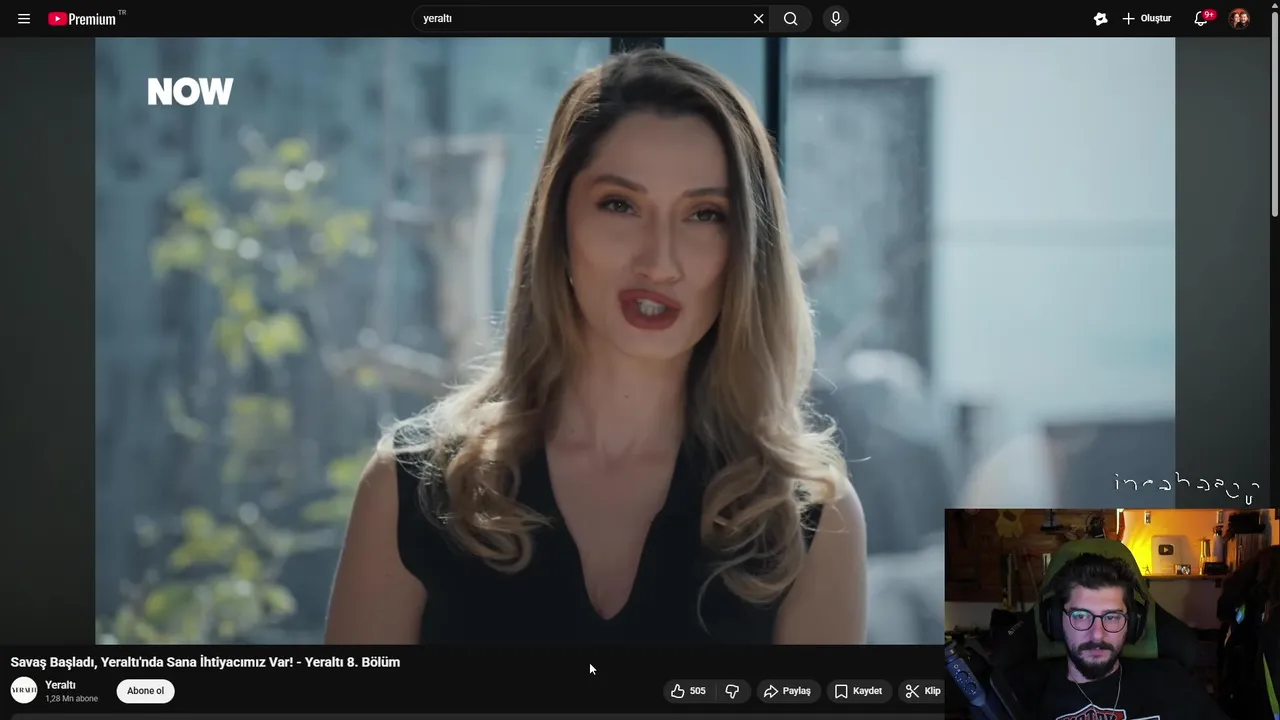Start voice search with microphone

[x=836, y=19]
